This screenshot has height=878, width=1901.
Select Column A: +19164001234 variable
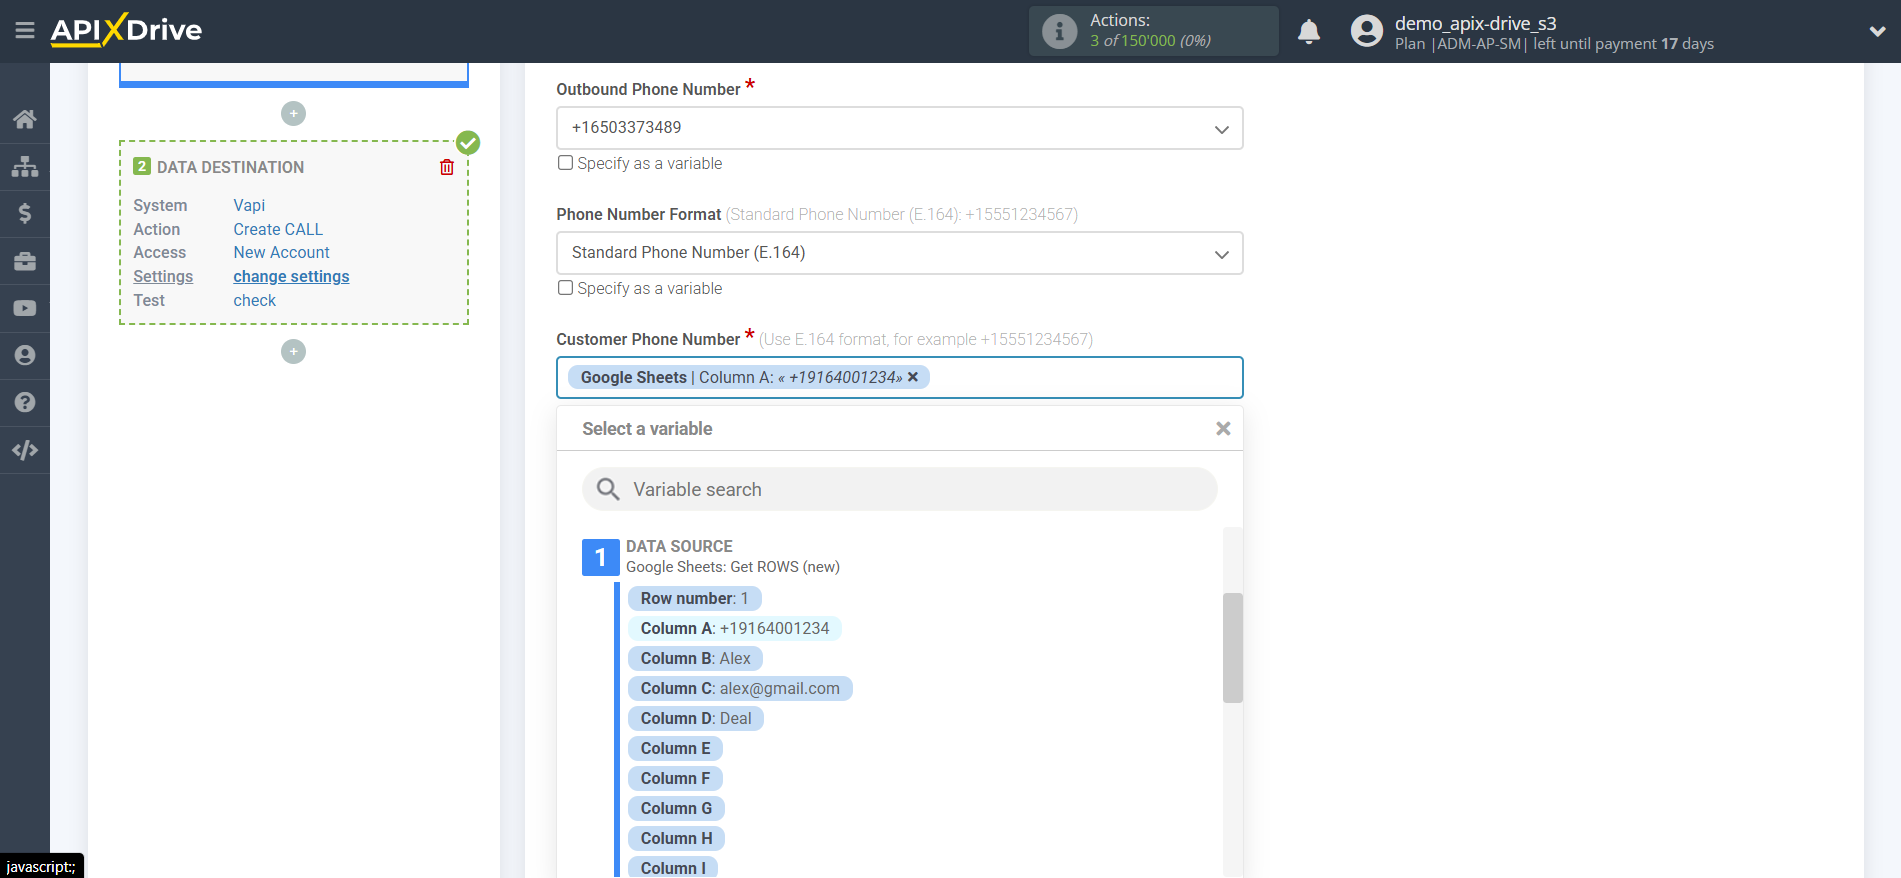[735, 628]
